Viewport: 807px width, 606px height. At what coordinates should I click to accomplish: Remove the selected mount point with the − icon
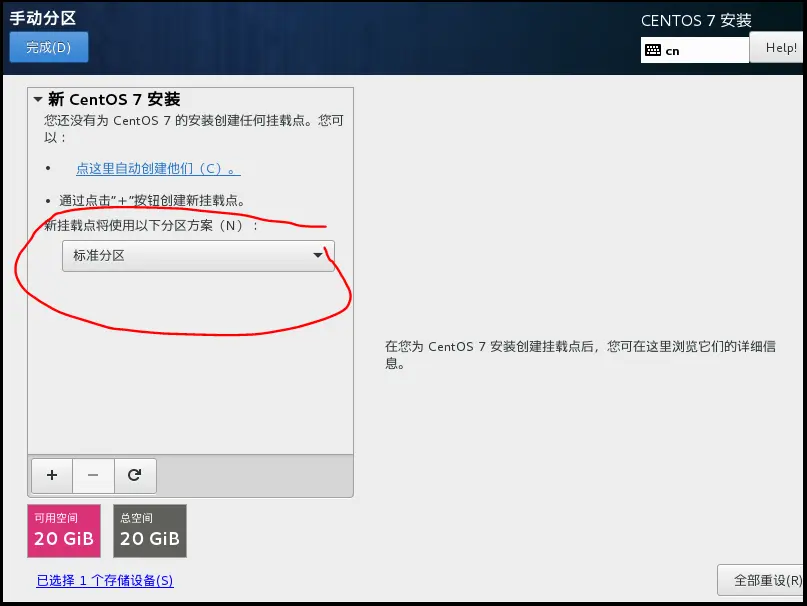coord(93,476)
